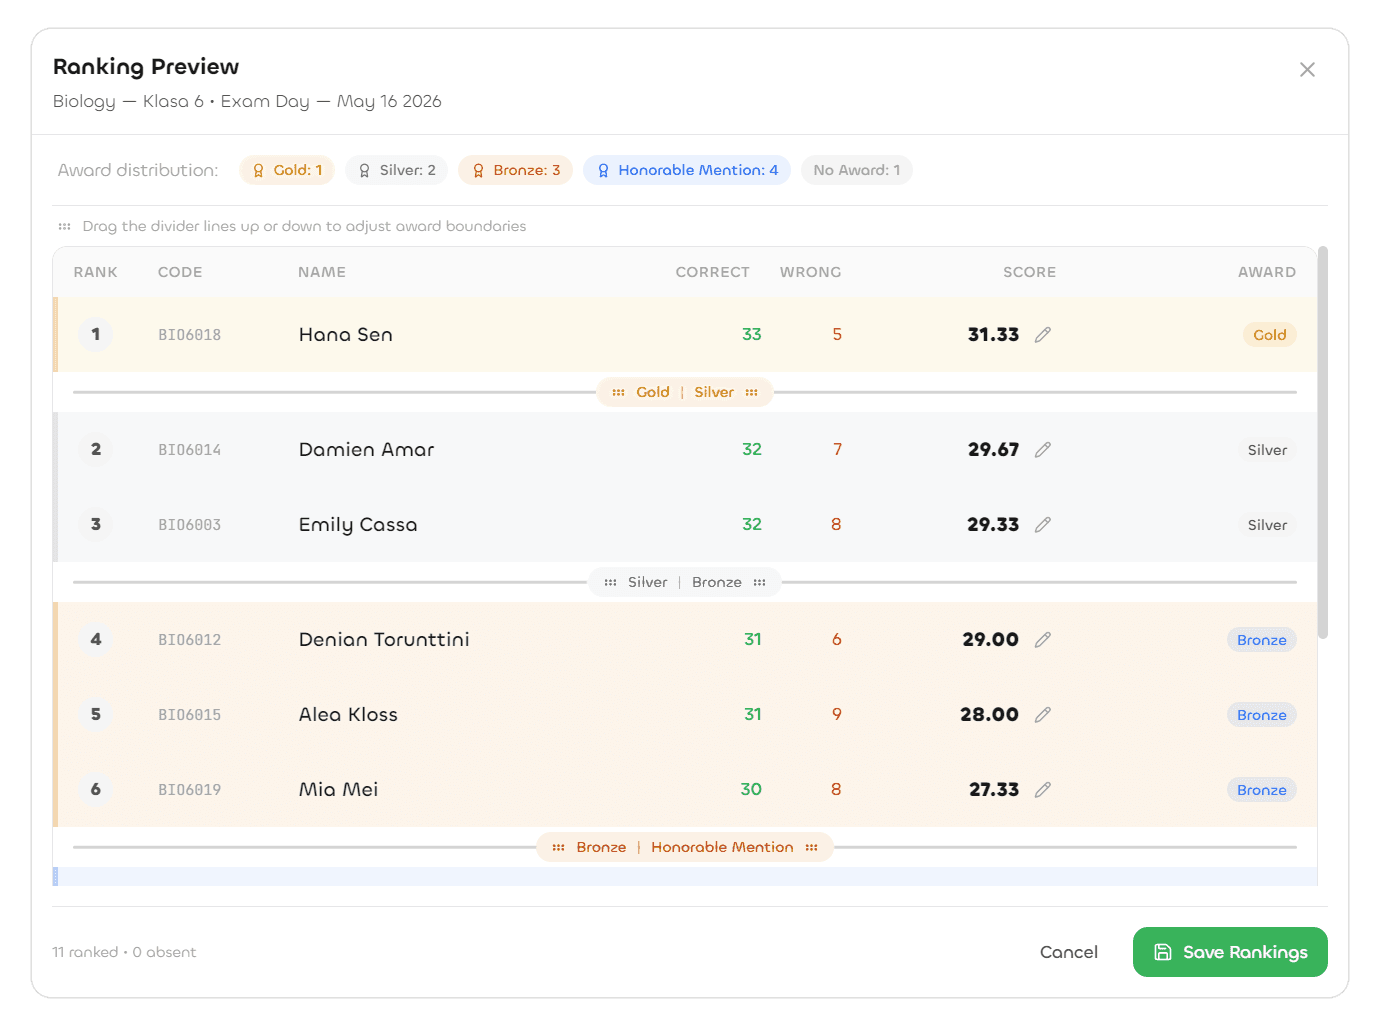Click the Silver | Bronze boundary handle
This screenshot has width=1378, height=1035.
coord(685,582)
